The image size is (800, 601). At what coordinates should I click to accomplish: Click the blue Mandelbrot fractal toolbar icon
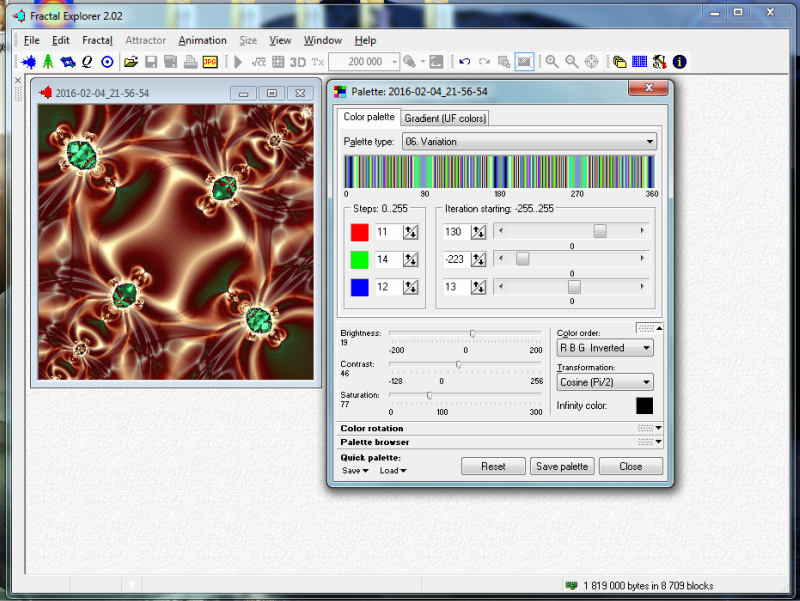[29, 62]
